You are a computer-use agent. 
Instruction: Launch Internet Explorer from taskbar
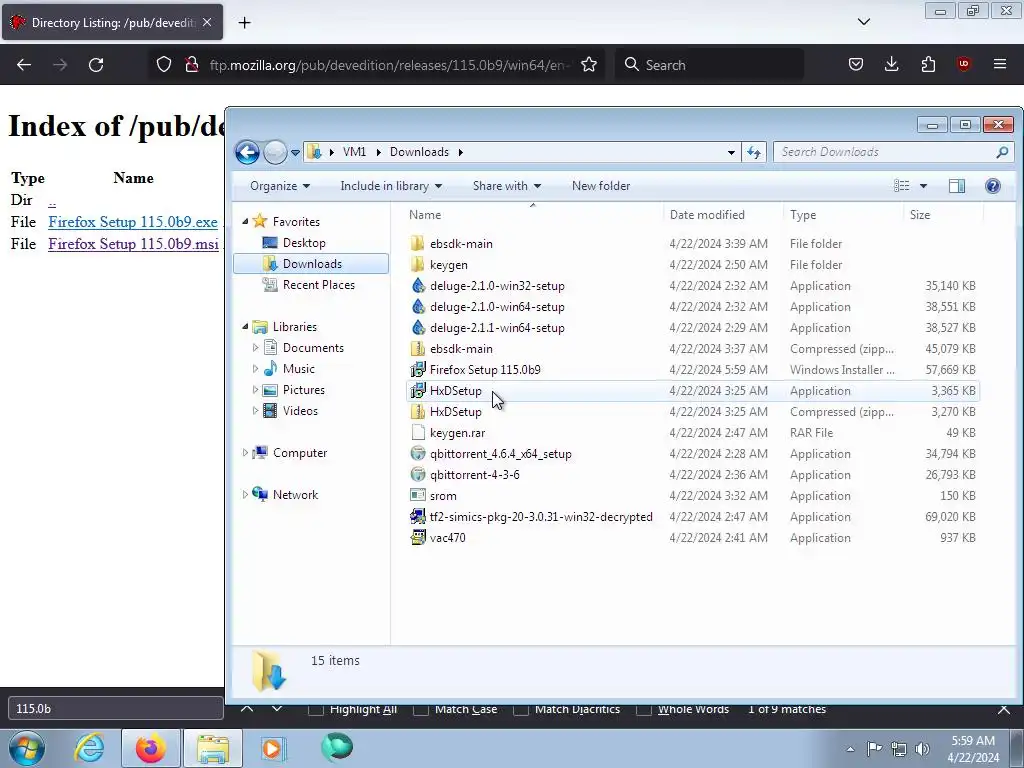point(89,748)
